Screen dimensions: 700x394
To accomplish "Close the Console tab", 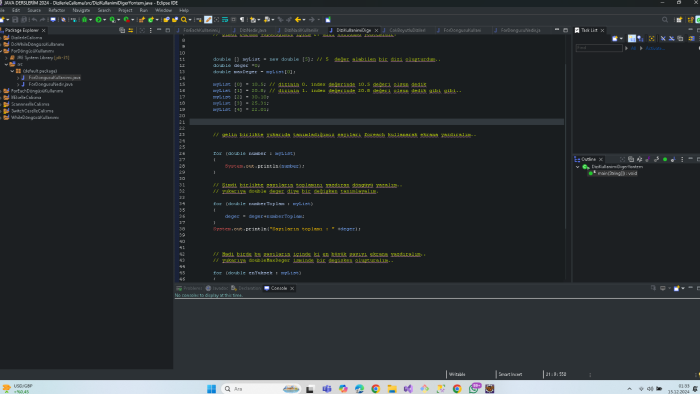I will point(292,288).
